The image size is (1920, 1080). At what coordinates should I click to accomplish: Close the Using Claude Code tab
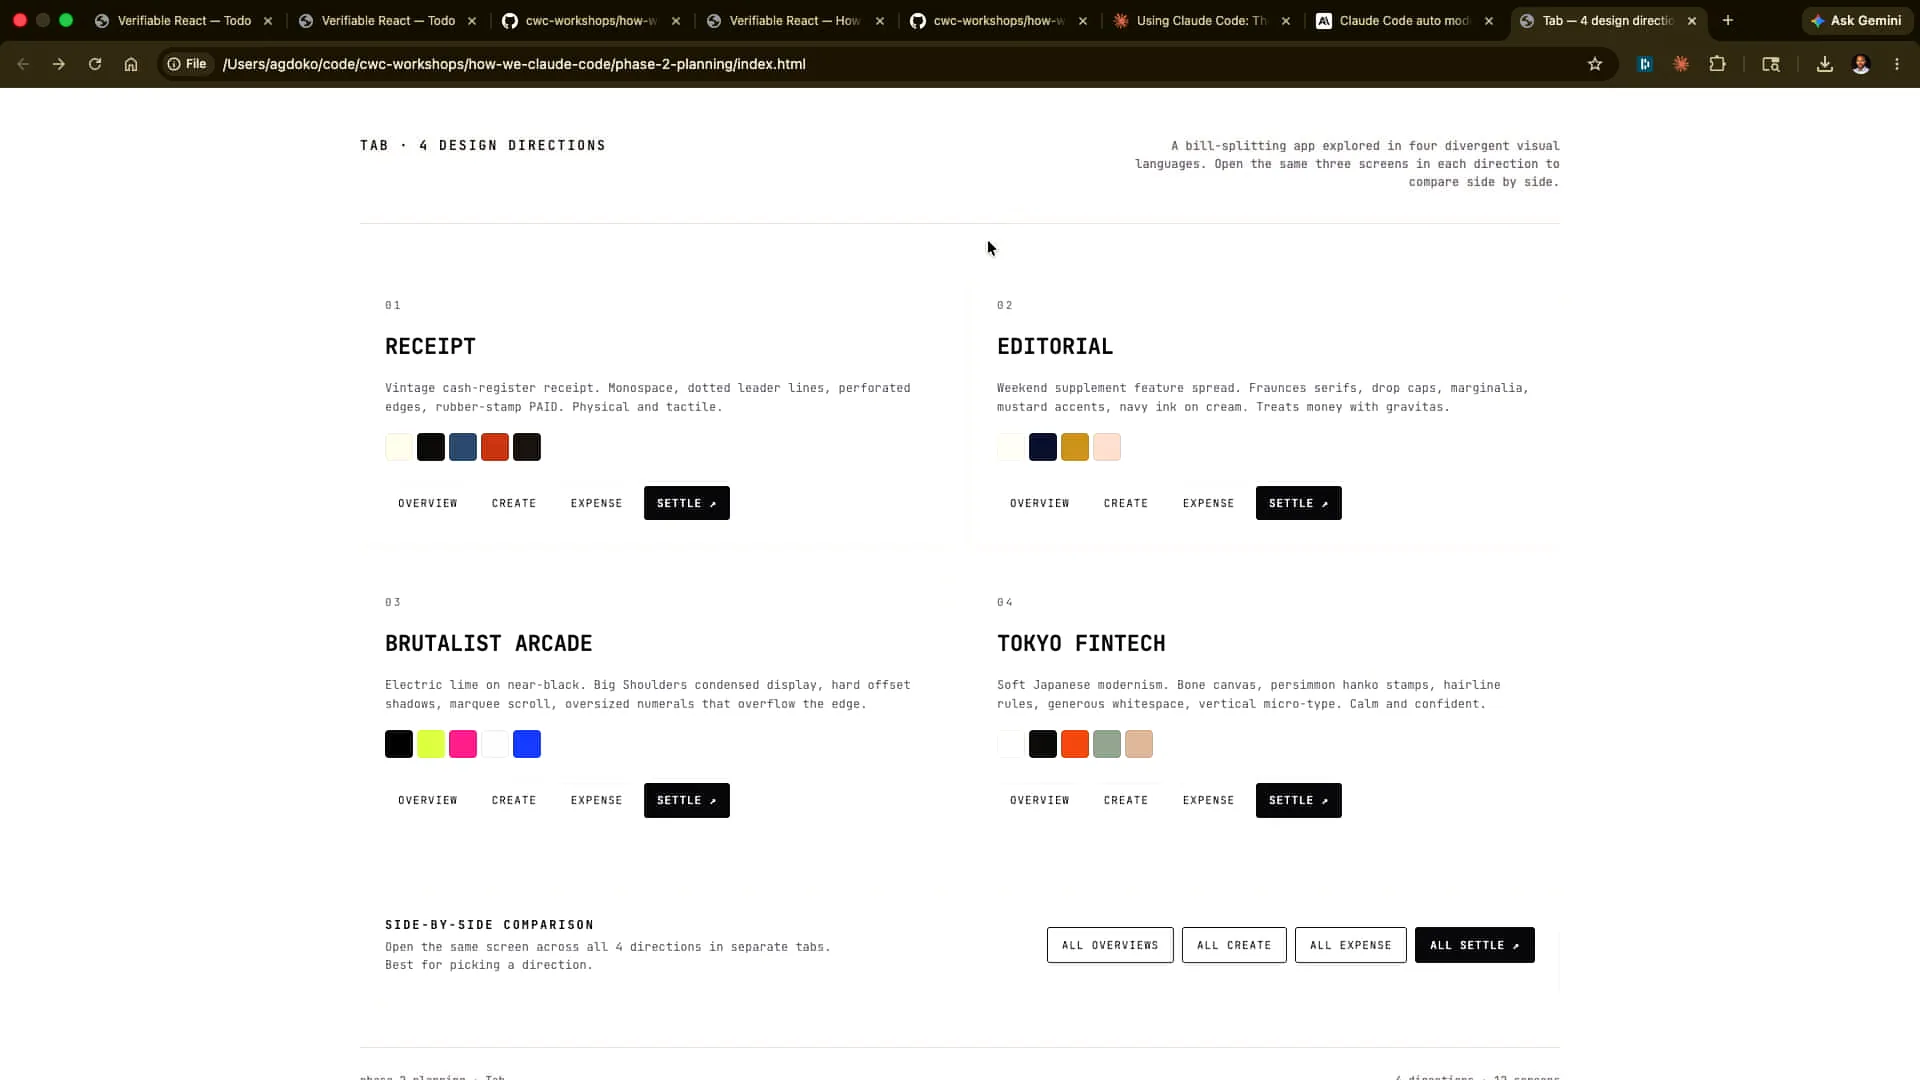point(1286,20)
